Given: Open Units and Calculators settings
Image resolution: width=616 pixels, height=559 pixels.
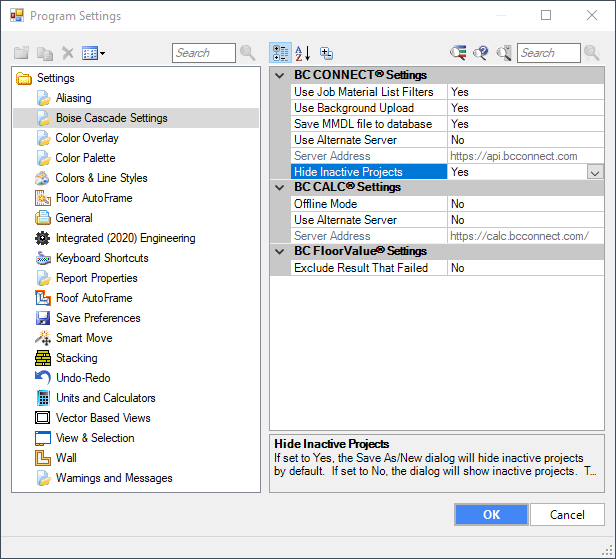Looking at the screenshot, I should click(x=106, y=398).
